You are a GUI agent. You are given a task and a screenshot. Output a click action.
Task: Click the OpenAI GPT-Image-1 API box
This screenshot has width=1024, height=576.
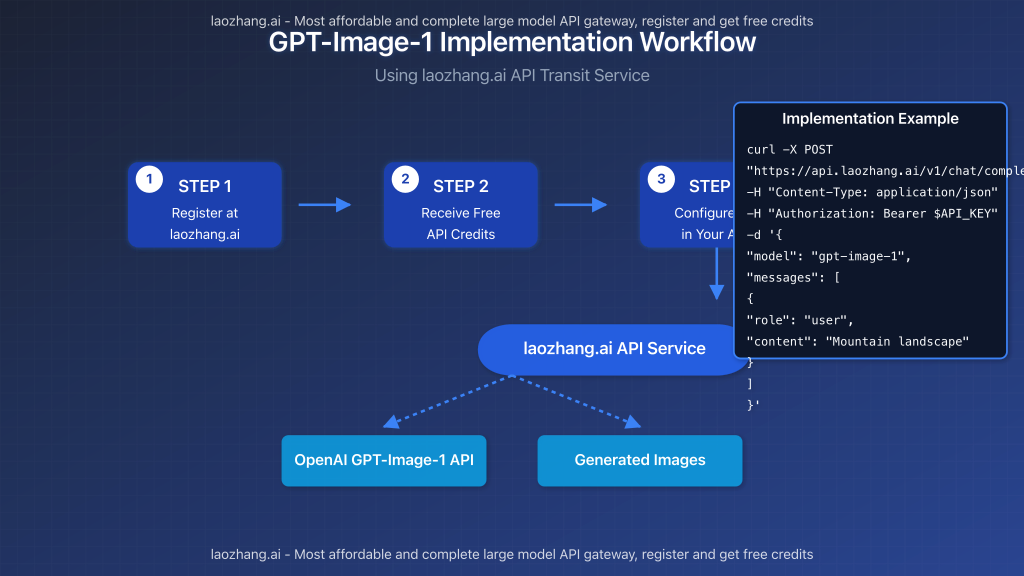(384, 460)
